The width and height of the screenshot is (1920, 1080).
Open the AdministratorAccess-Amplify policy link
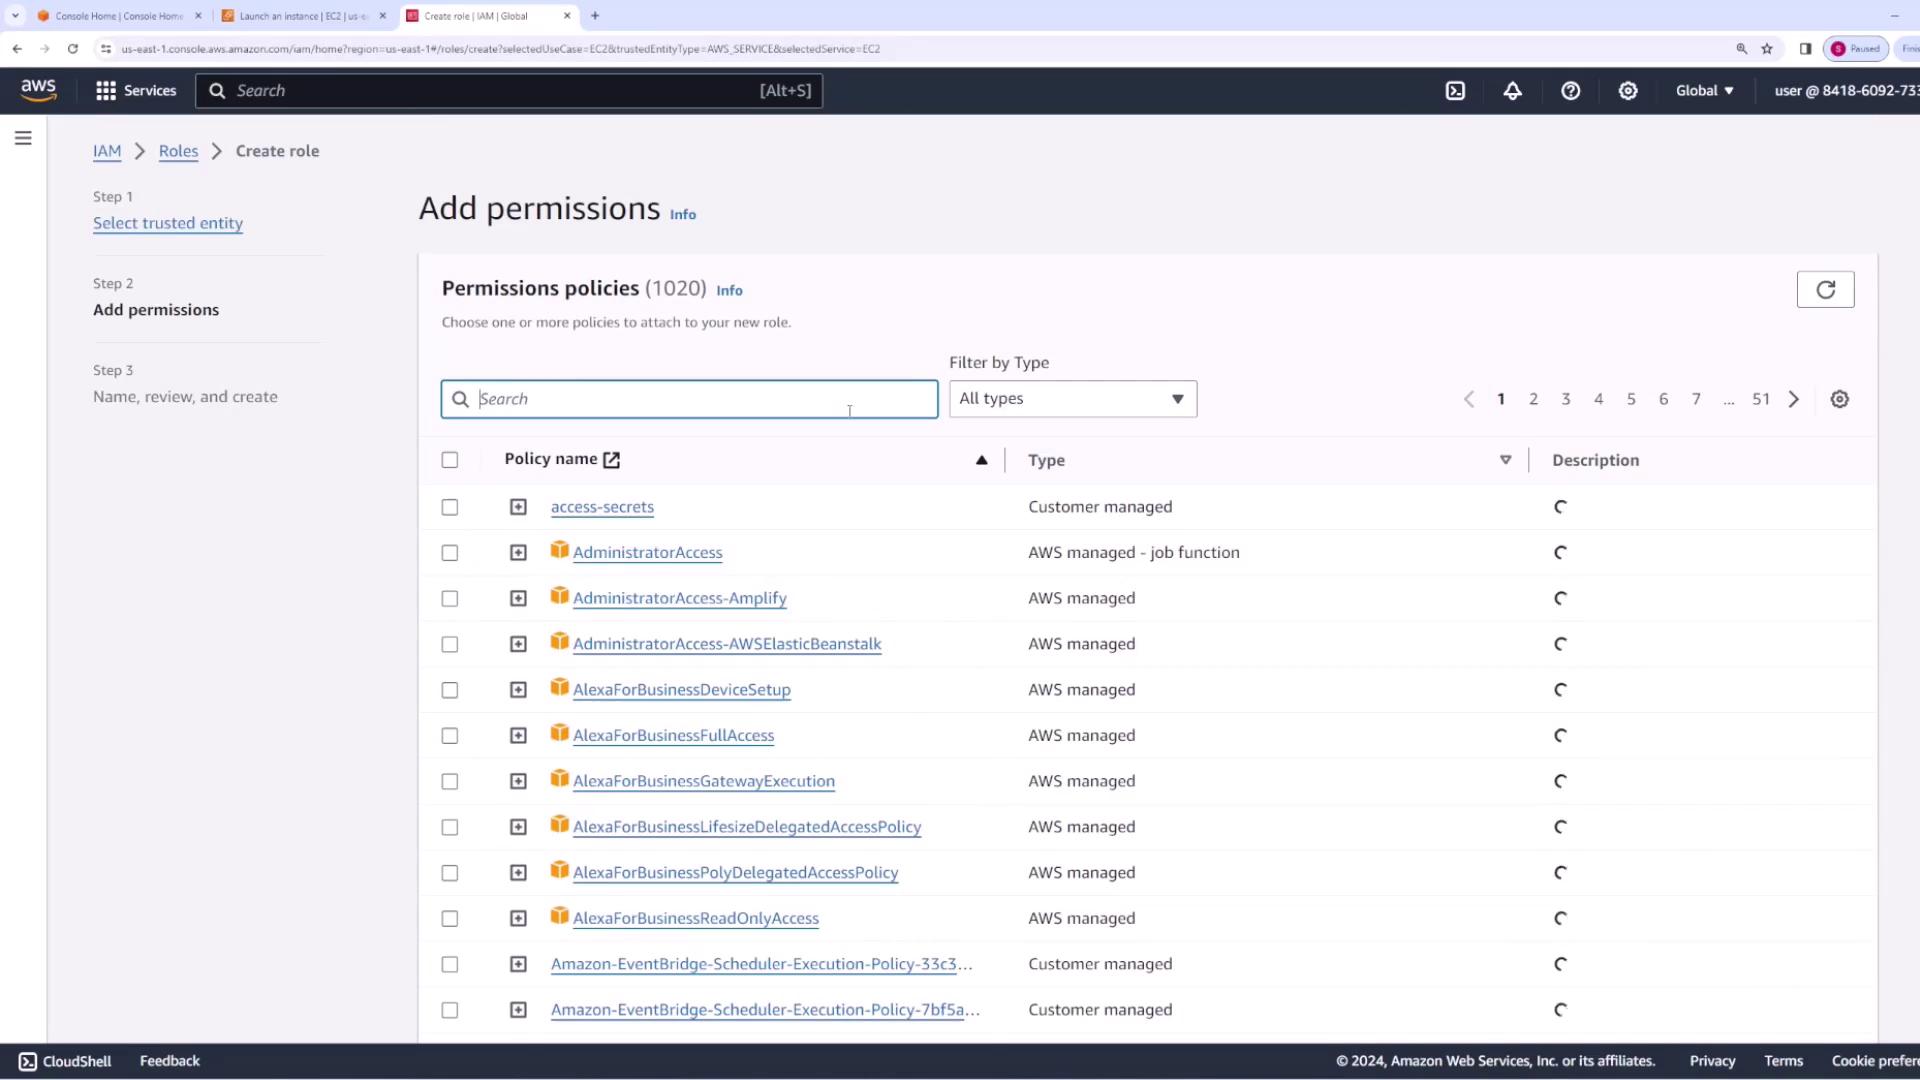tap(679, 598)
